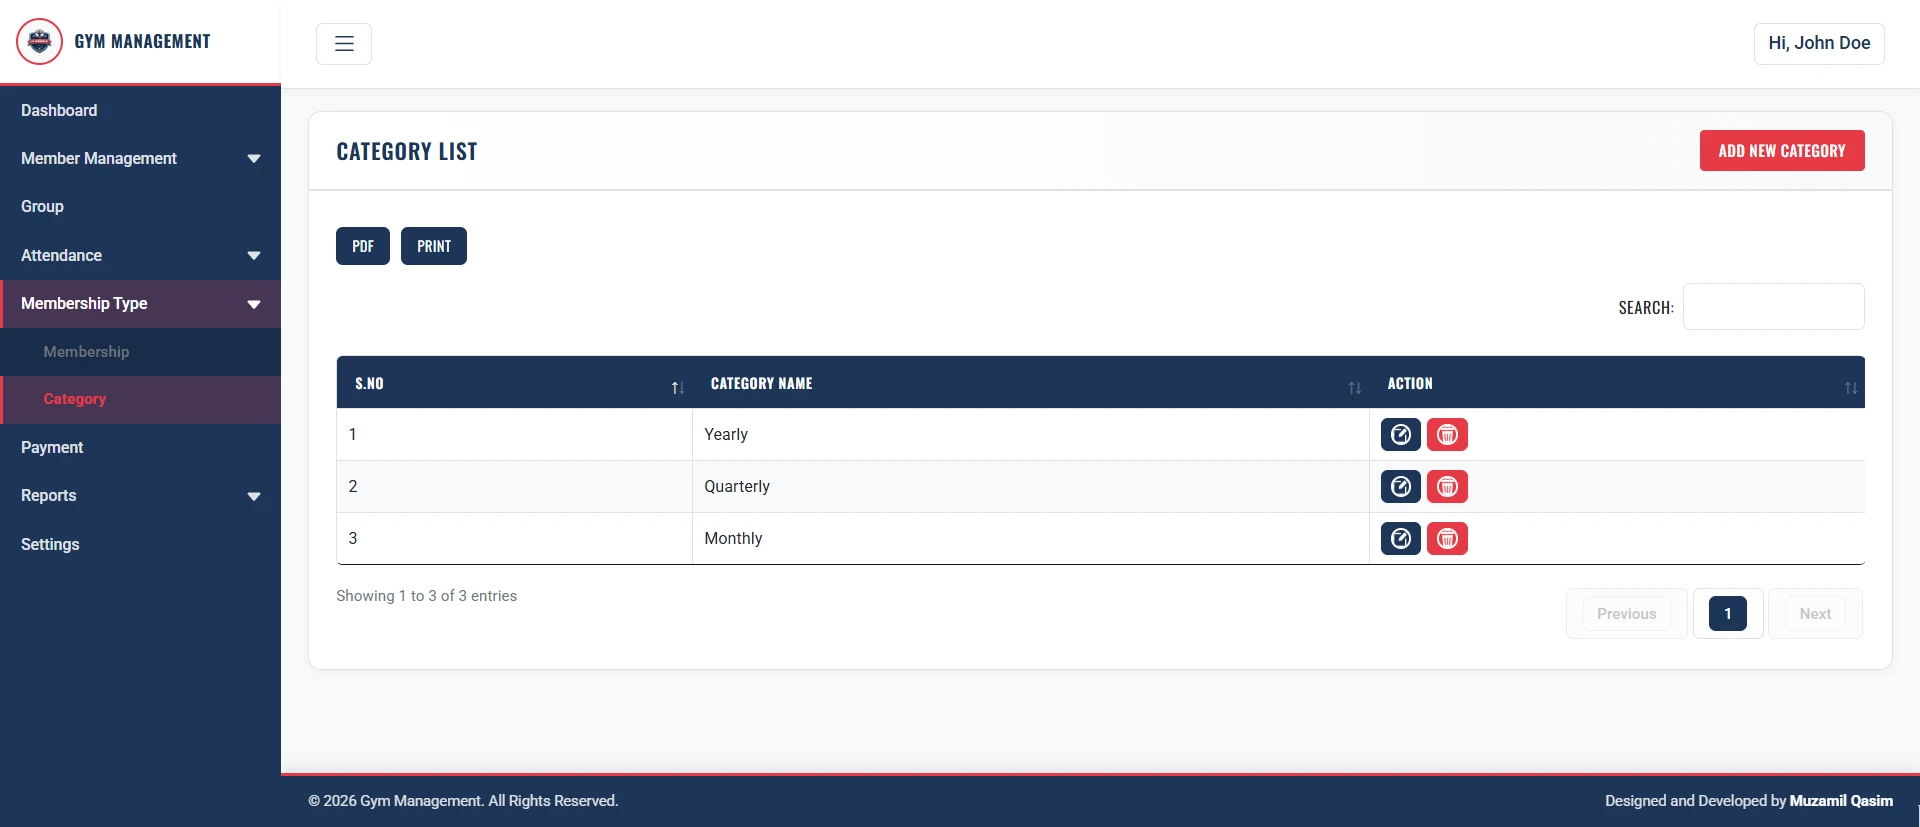The image size is (1920, 827).
Task: Open the Hi, John Doe user menu
Action: tap(1819, 44)
